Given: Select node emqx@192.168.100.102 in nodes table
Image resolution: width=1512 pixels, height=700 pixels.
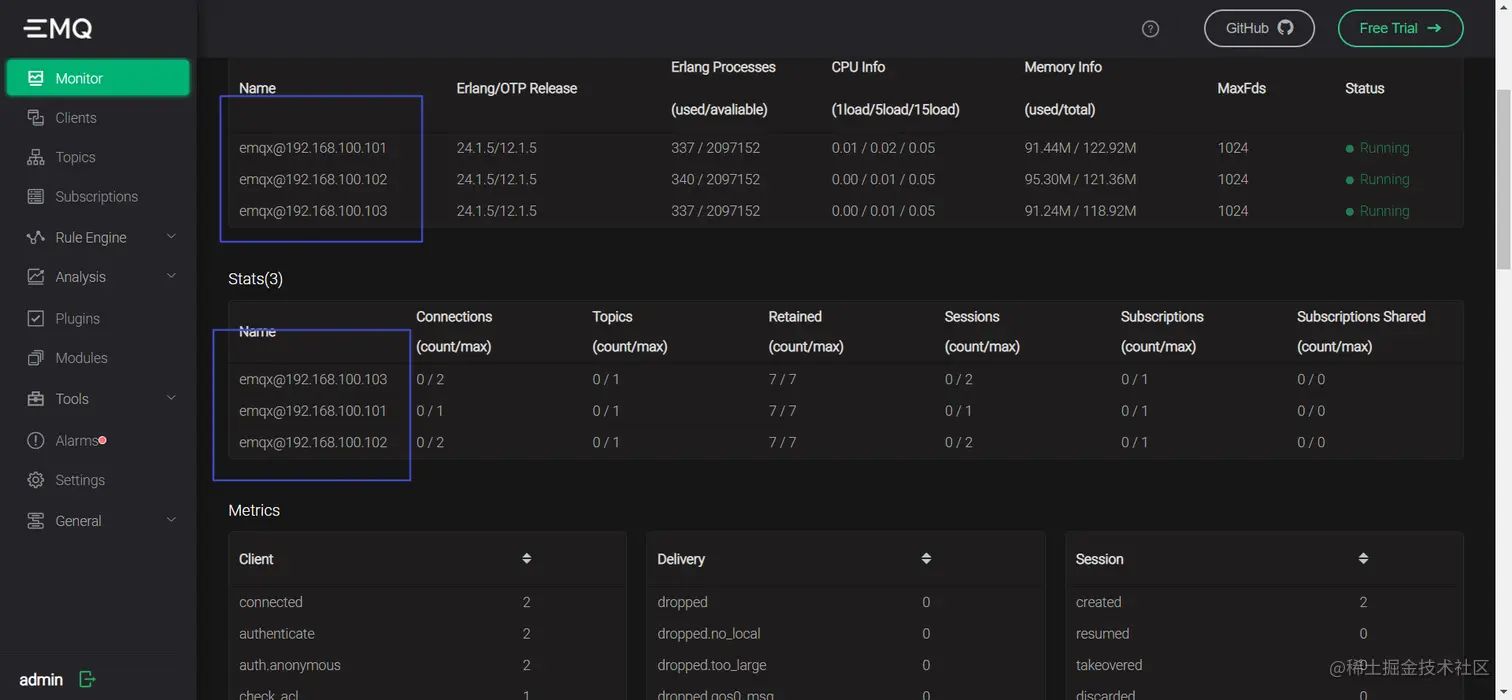Looking at the screenshot, I should point(313,180).
